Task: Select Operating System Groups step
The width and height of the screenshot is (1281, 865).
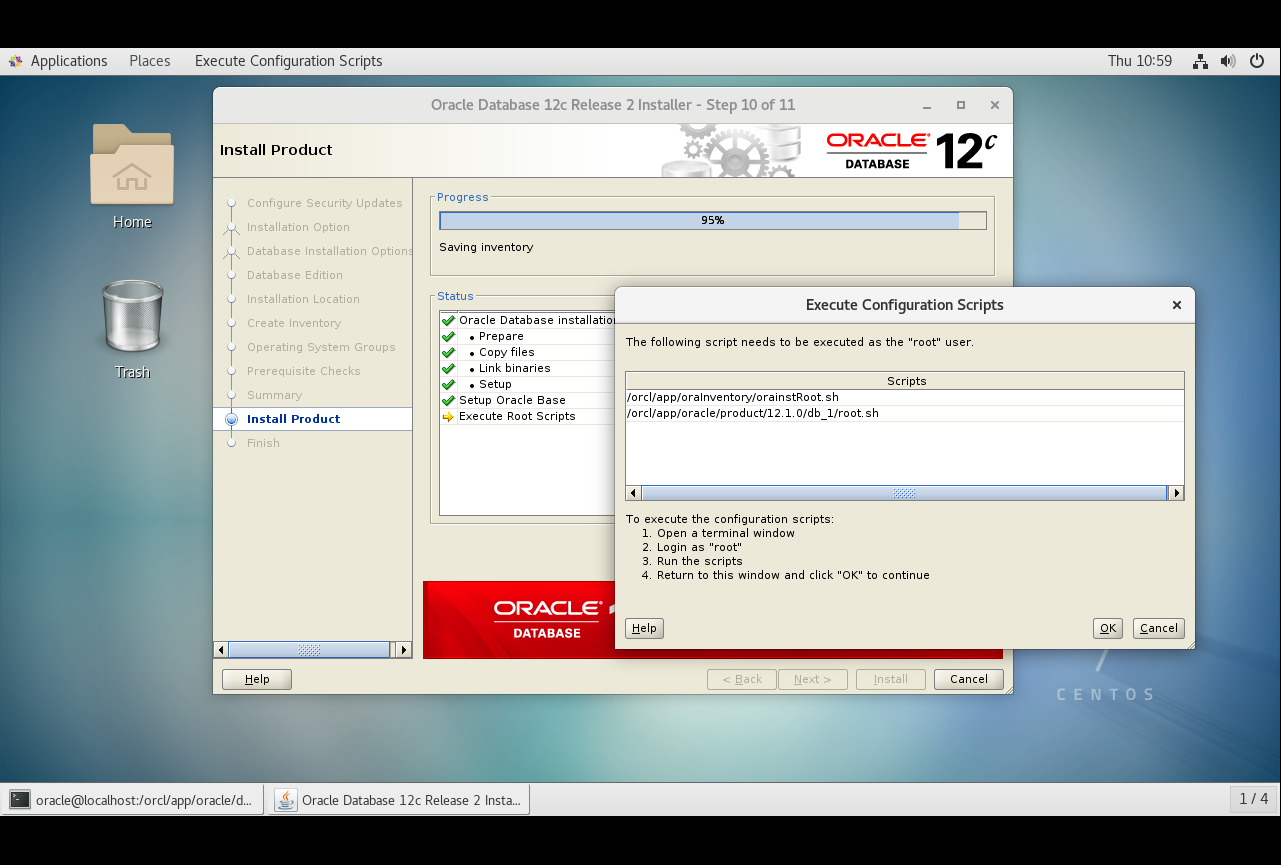Action: (321, 347)
